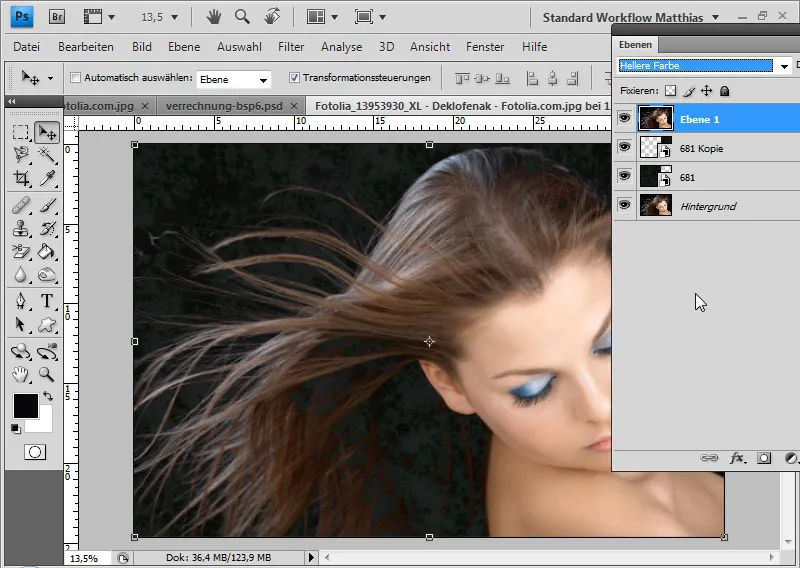Click the foreground color swatch
The height and width of the screenshot is (568, 800).
[26, 406]
